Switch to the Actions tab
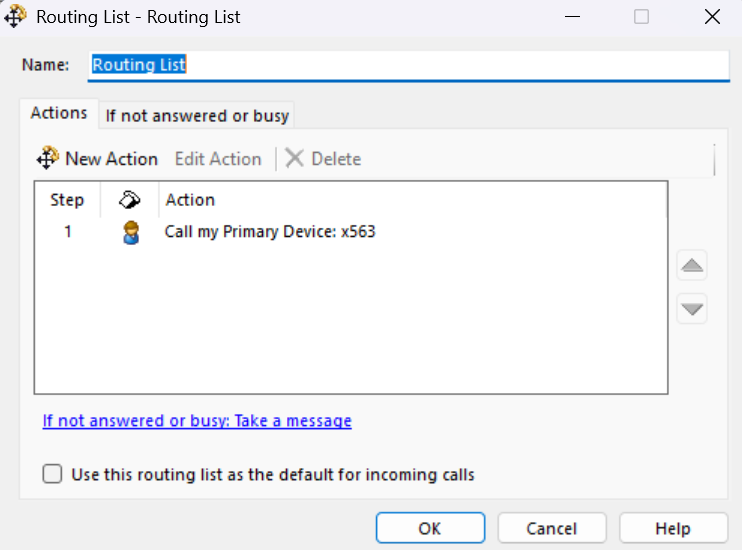 59,113
